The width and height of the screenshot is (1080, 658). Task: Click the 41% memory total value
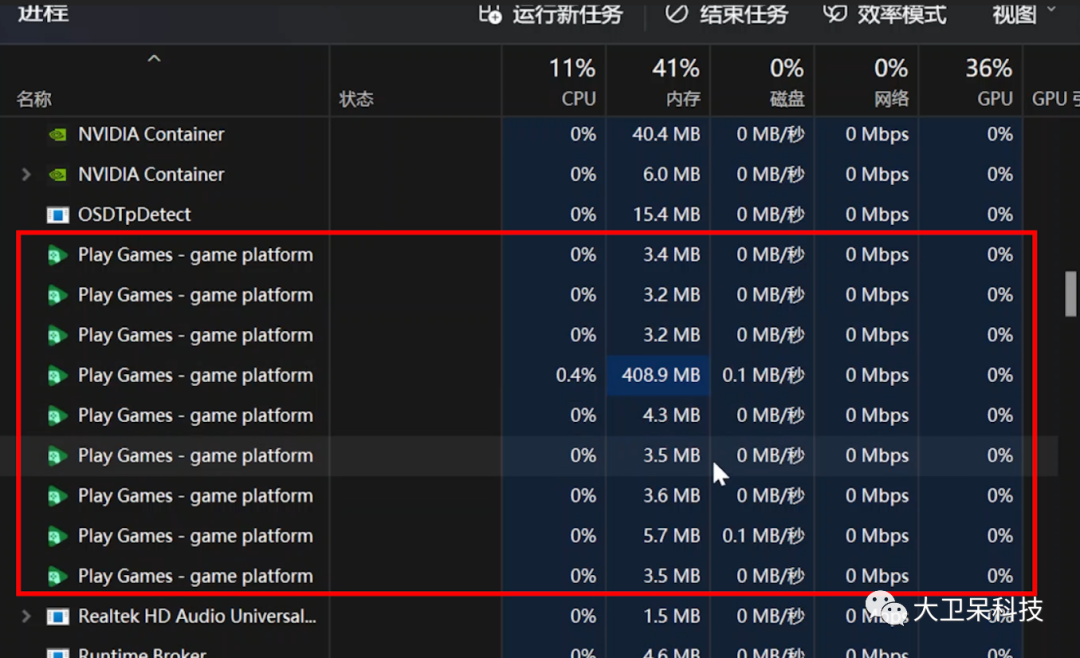coord(676,68)
